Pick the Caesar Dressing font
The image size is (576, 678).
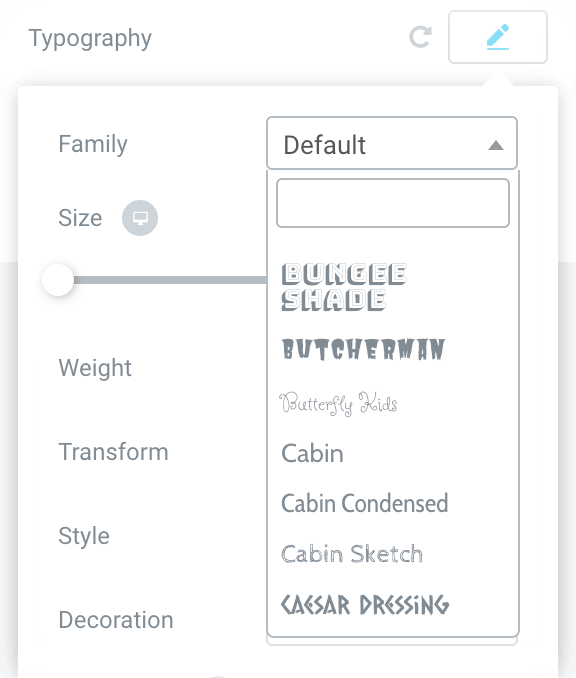tap(365, 604)
